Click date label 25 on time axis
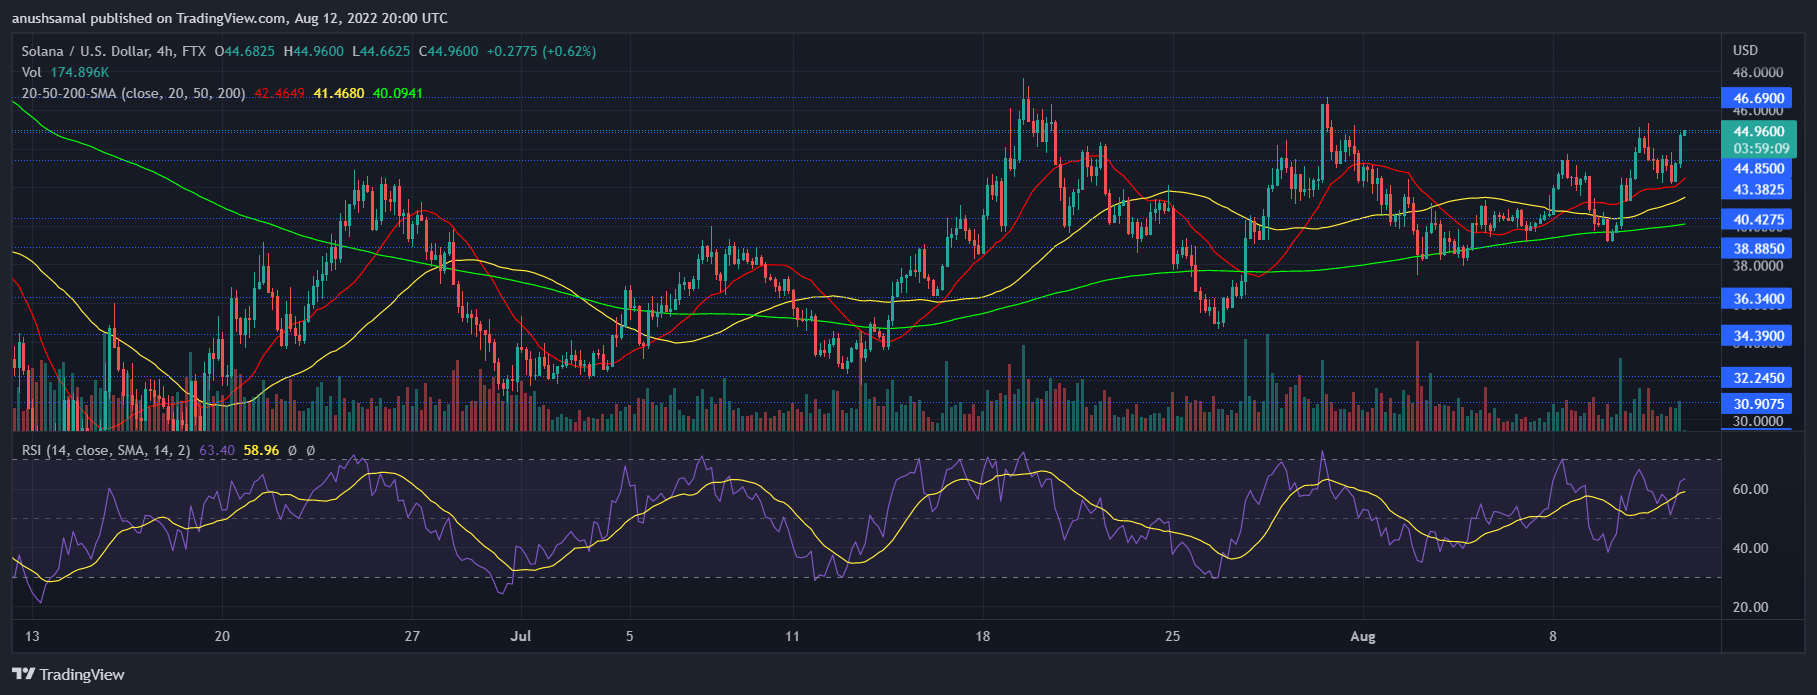The image size is (1817, 695). (1173, 636)
